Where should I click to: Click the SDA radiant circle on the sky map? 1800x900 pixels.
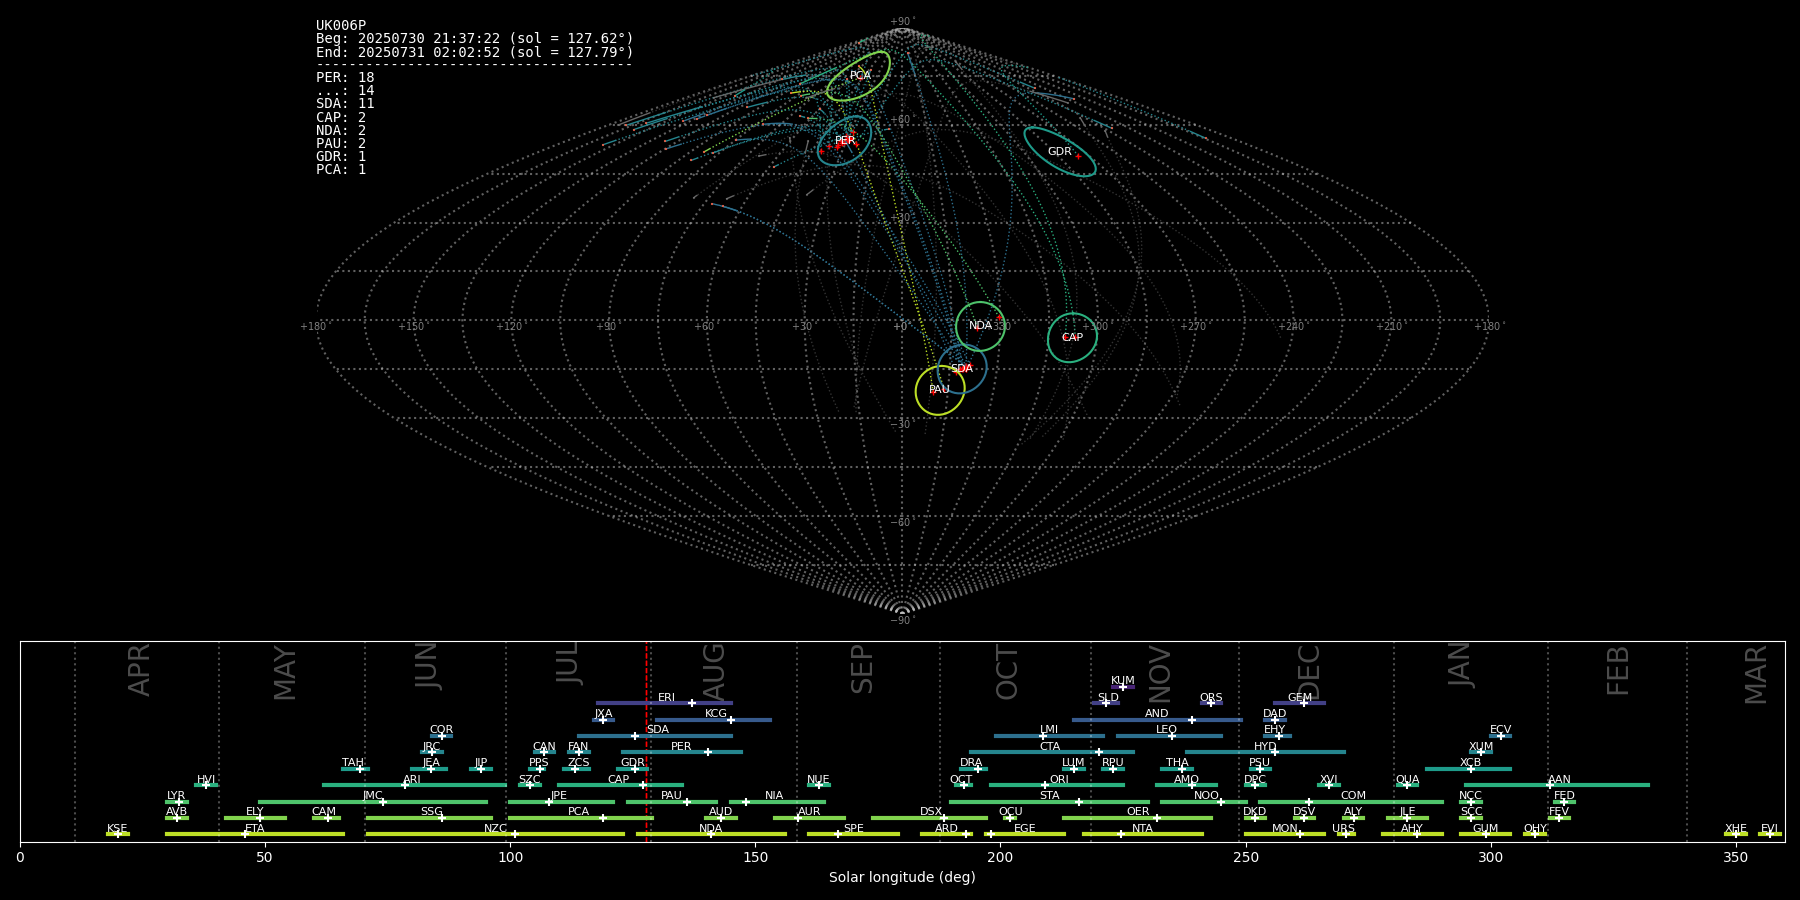pos(962,369)
